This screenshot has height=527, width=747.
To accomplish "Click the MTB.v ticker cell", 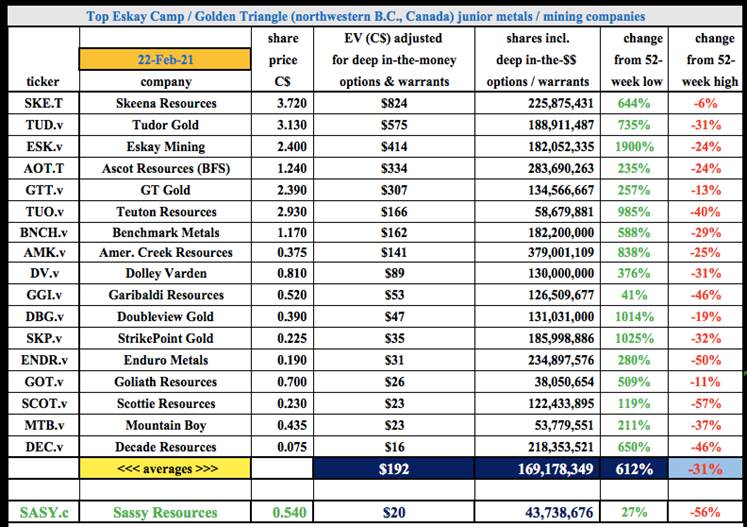I will click(43, 425).
